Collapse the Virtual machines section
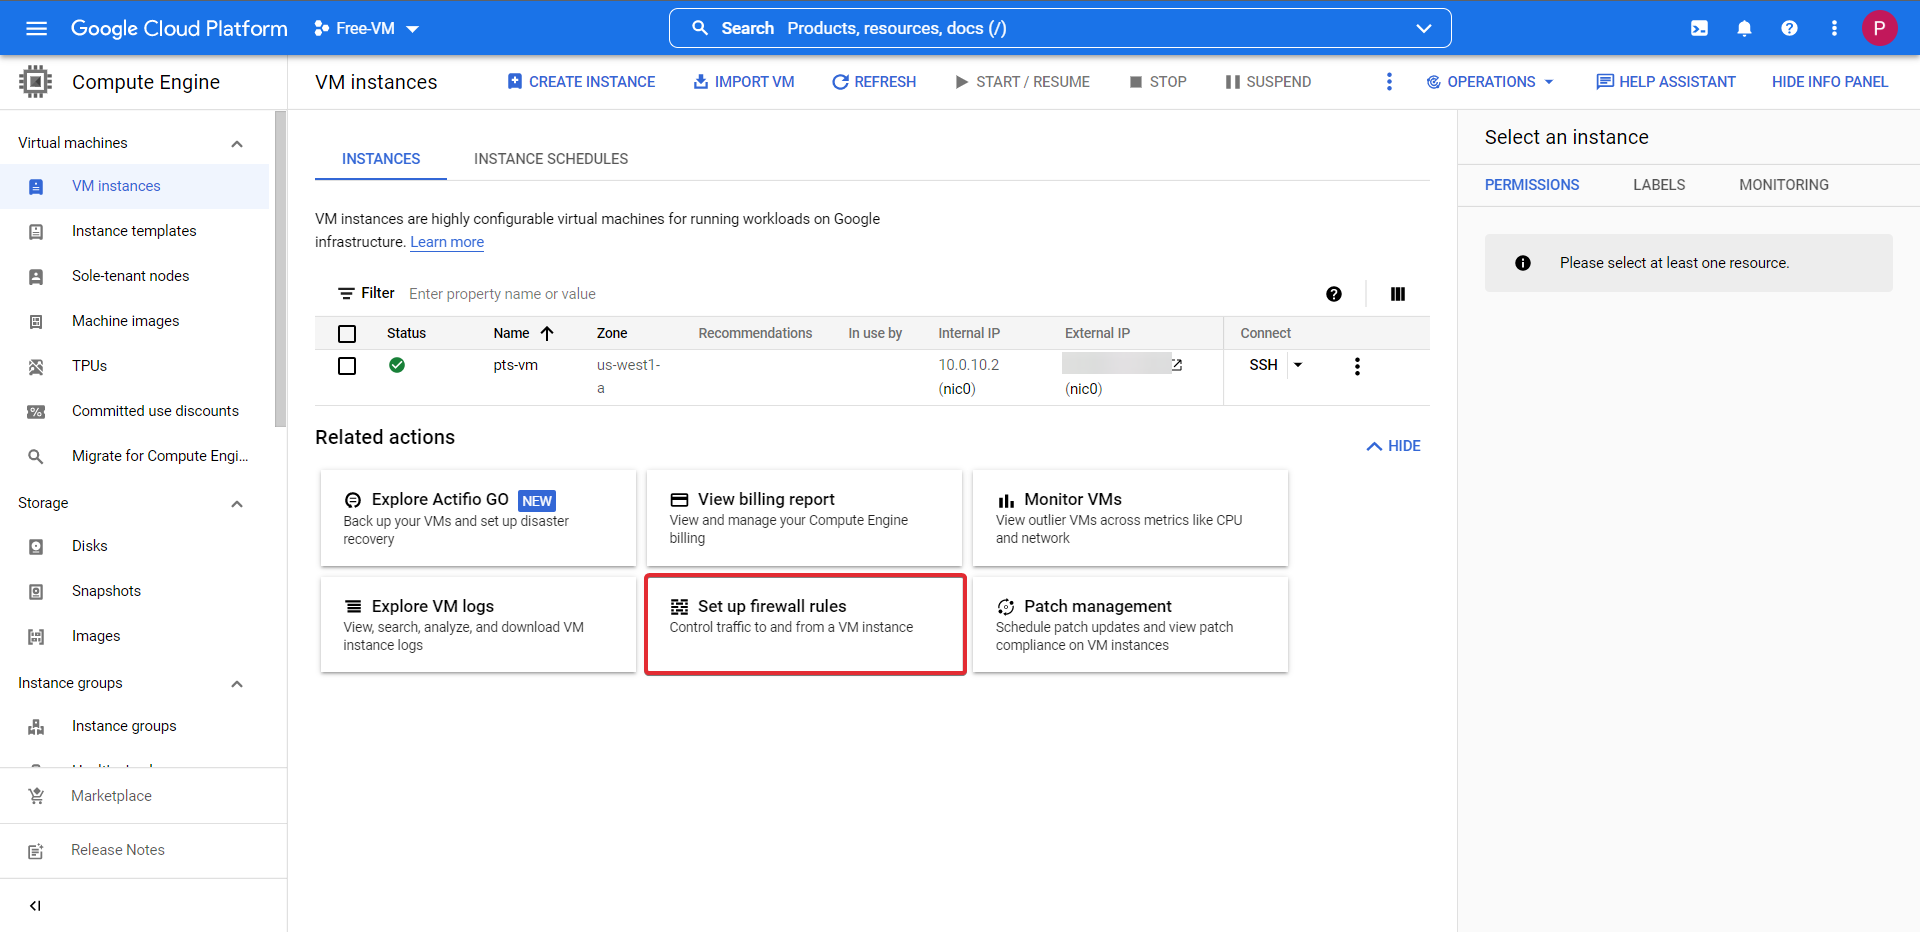Screen dimensions: 1920x932 [237, 143]
